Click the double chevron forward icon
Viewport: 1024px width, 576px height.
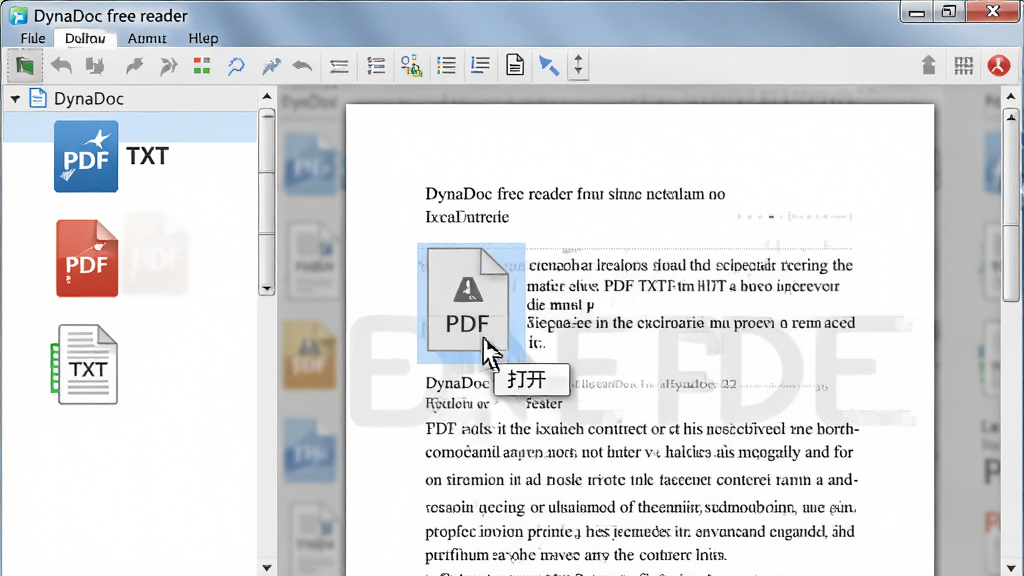click(168, 65)
